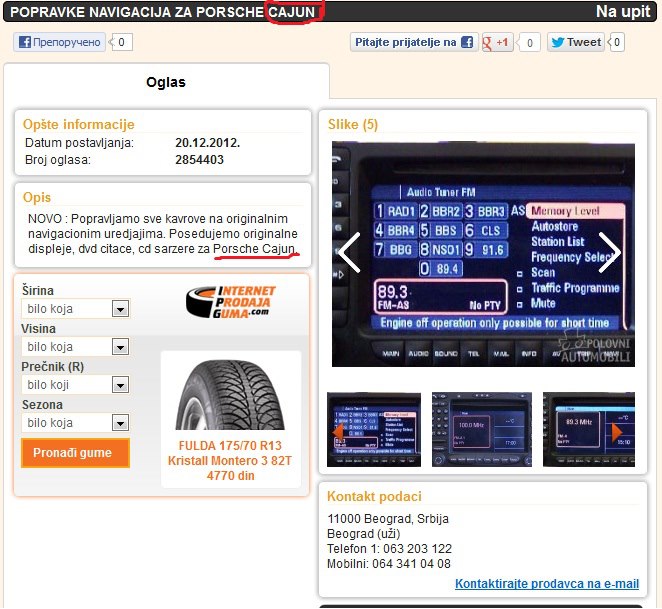Select first thumbnail with tuner preset list
Screen dimensions: 662x609
click(x=374, y=430)
